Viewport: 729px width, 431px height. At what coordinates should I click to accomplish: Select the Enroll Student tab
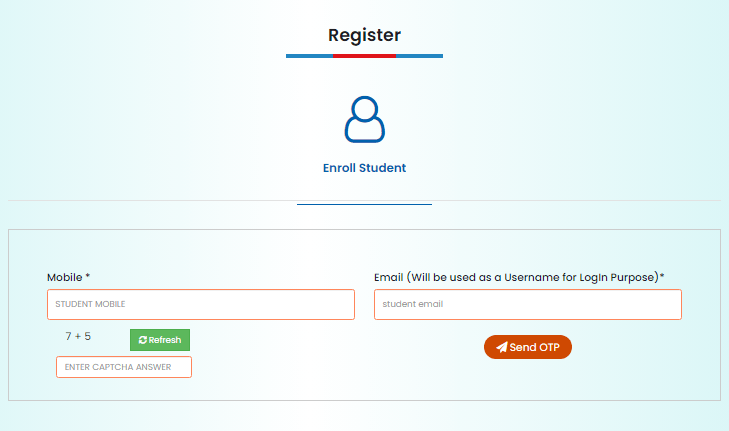364,168
